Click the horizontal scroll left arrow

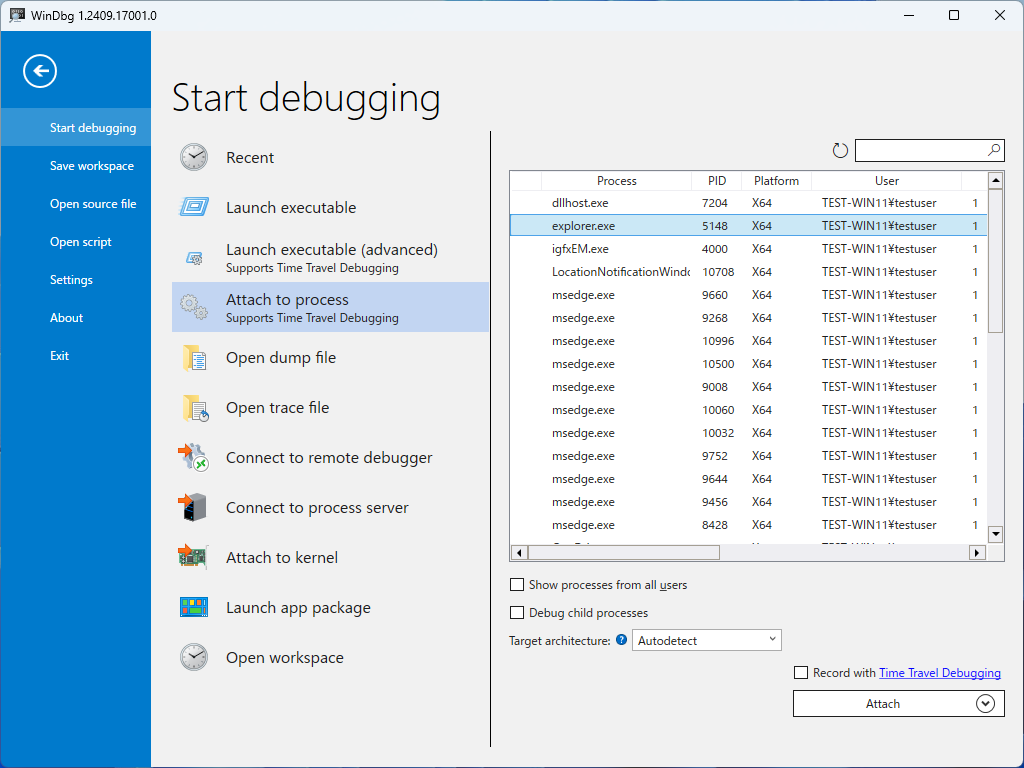pyautogui.click(x=519, y=552)
